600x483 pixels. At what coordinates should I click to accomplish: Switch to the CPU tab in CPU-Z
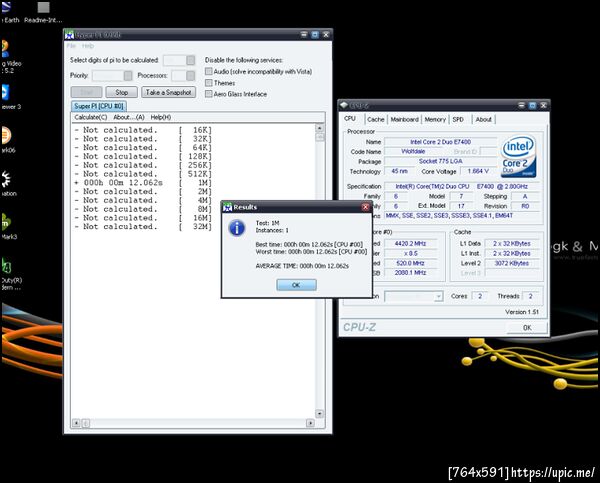tap(350, 119)
